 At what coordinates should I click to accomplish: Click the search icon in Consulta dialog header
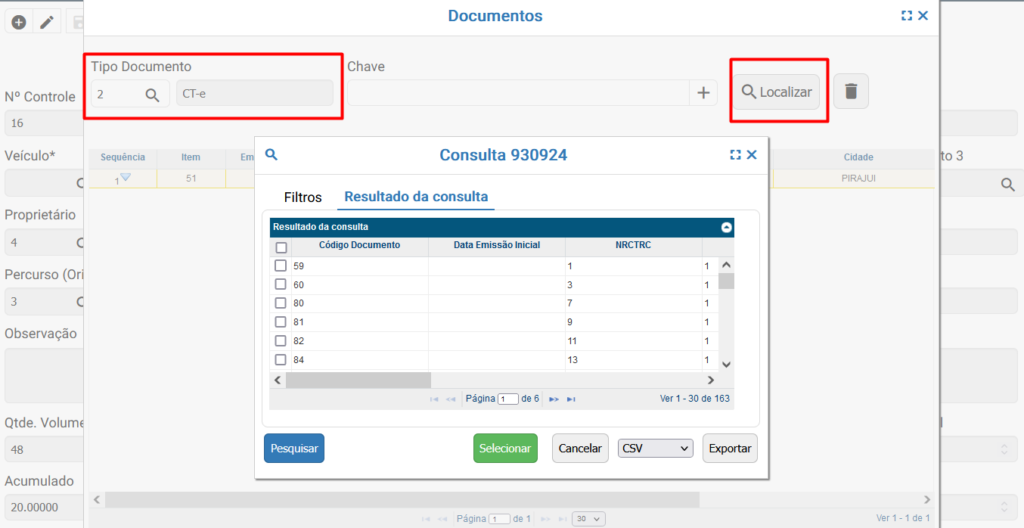271,155
